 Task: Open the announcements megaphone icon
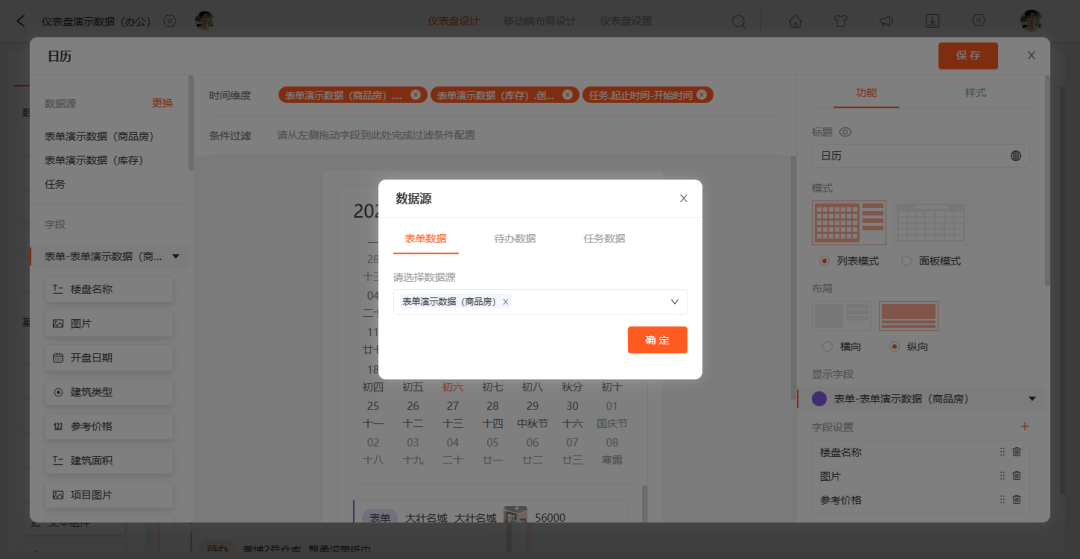pyautogui.click(x=886, y=21)
